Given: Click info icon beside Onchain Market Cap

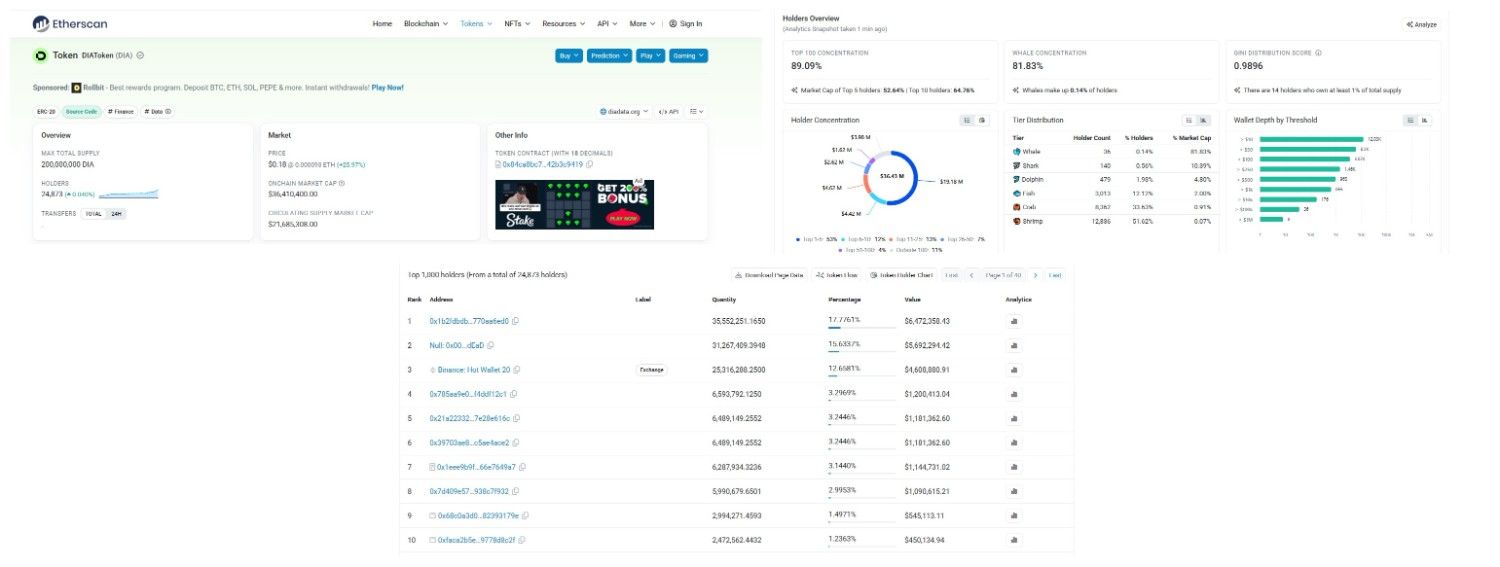Looking at the screenshot, I should pos(344,183).
